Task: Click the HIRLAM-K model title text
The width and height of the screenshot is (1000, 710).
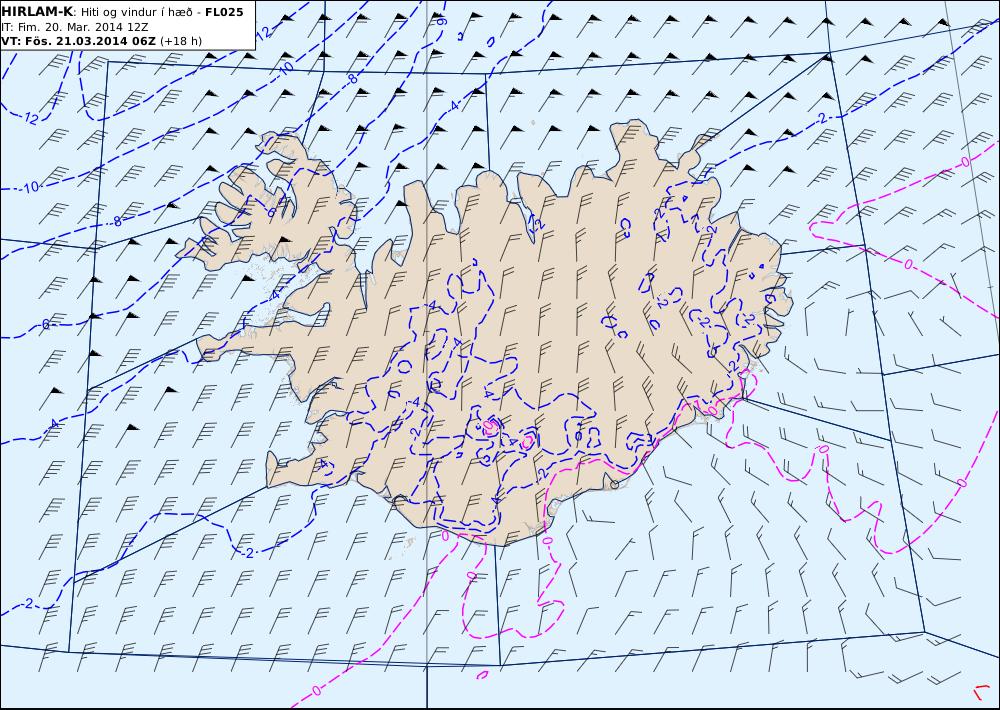Action: tap(37, 12)
